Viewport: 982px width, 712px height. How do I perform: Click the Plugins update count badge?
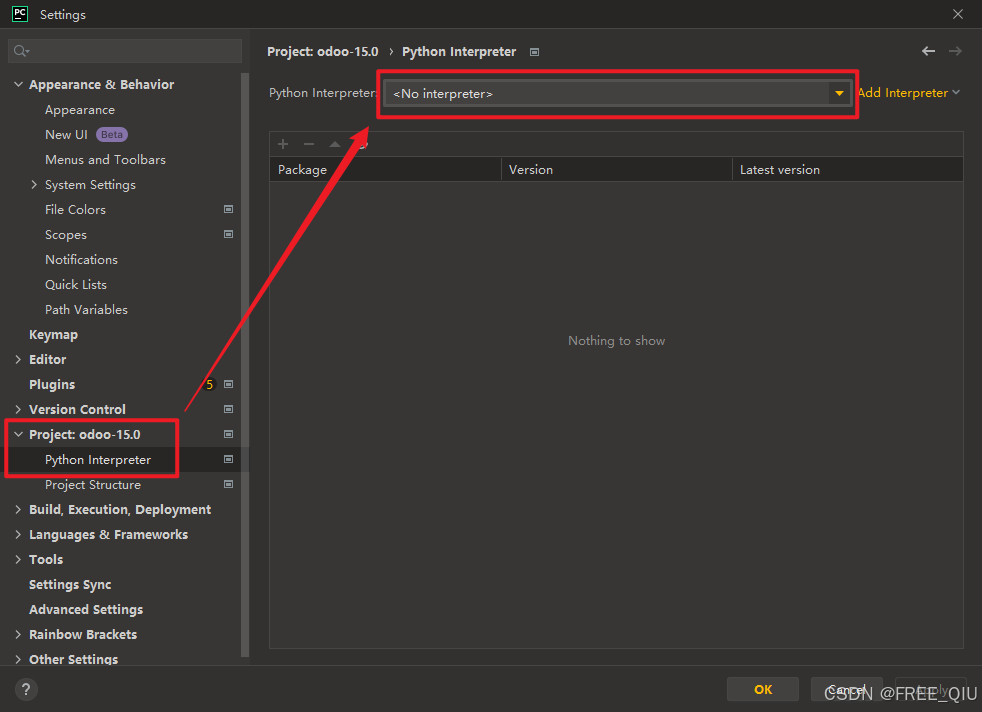click(x=210, y=384)
